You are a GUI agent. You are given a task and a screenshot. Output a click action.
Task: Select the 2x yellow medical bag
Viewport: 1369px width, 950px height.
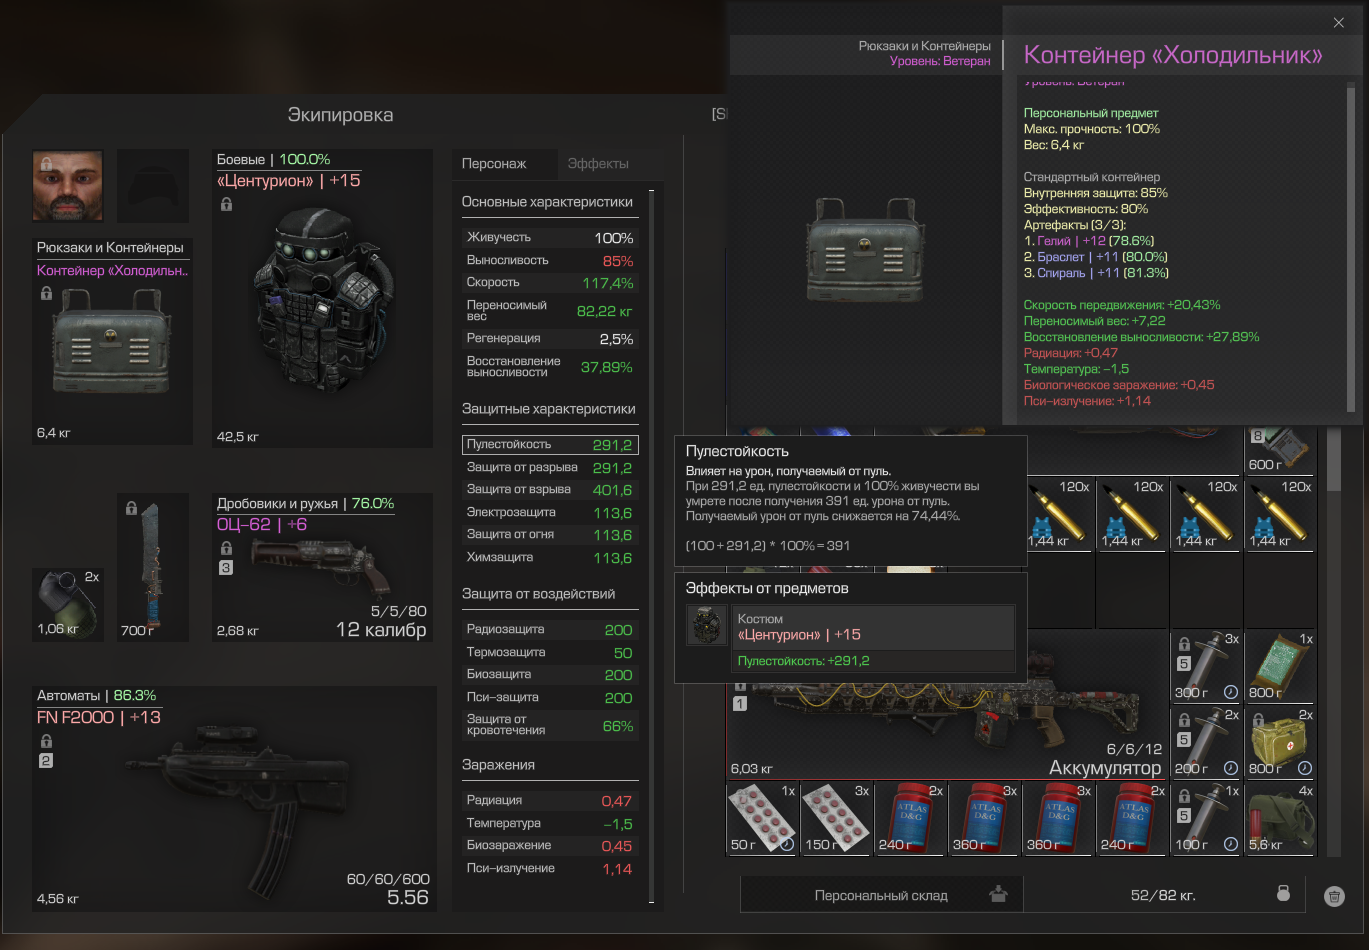click(1281, 742)
